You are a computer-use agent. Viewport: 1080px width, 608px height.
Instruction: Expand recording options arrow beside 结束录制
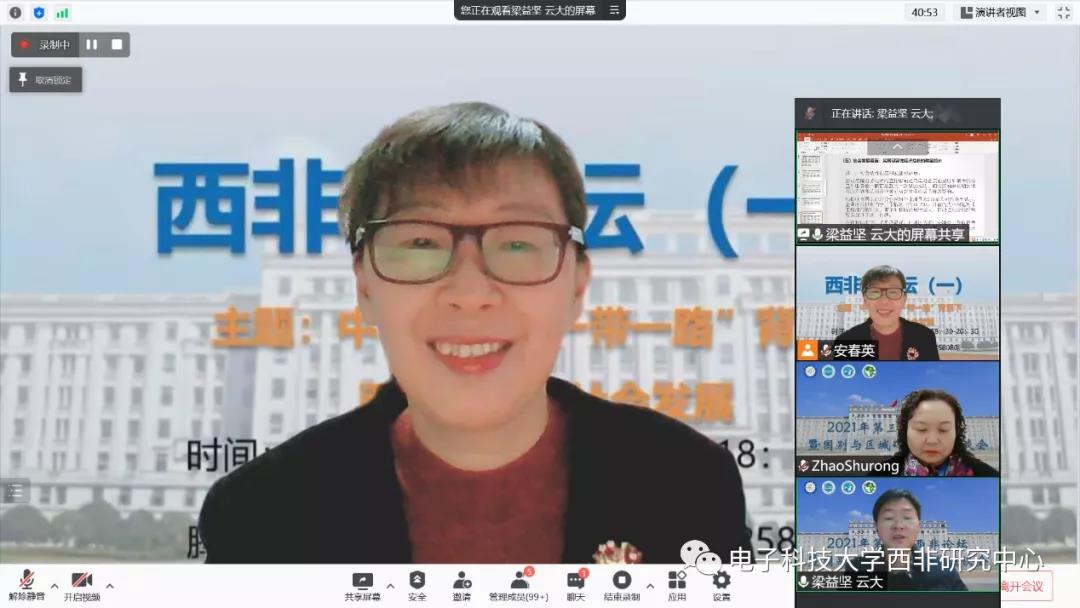(x=650, y=586)
